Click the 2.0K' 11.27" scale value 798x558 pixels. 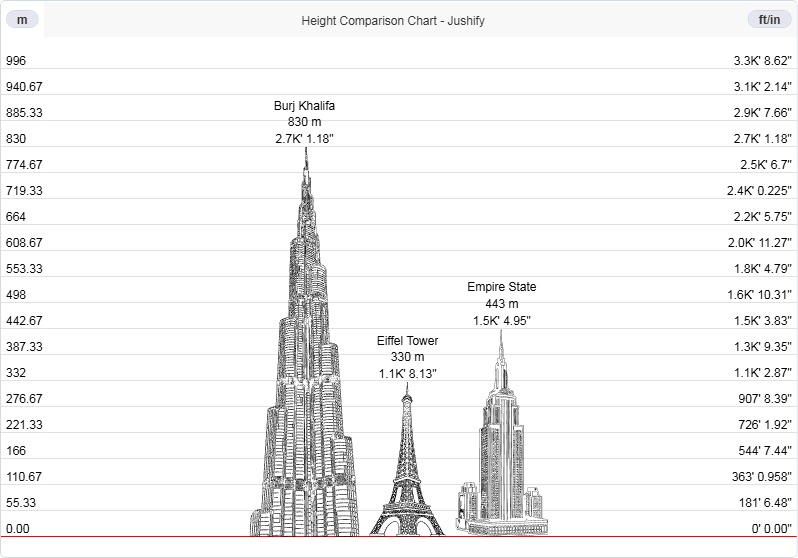(x=760, y=242)
